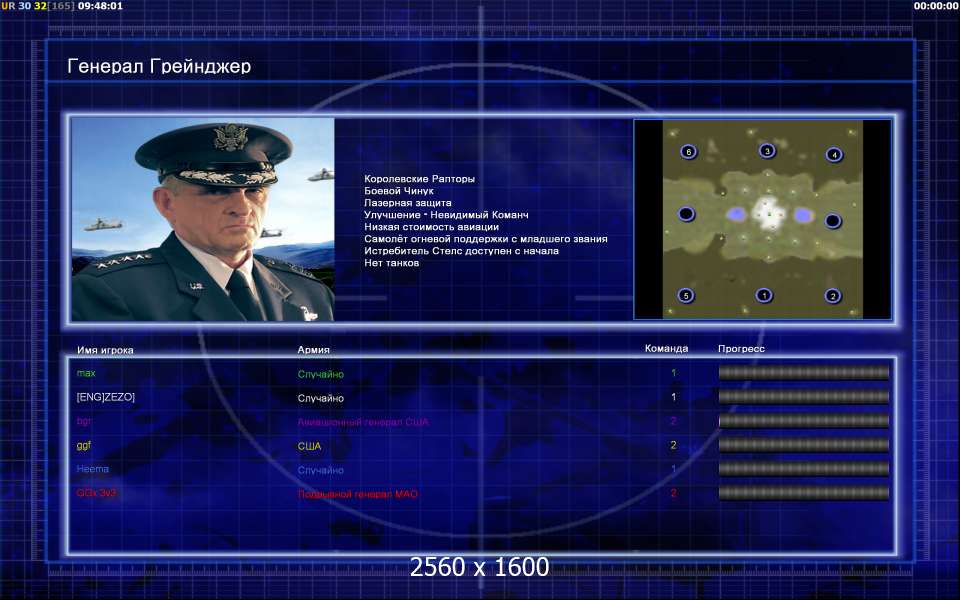Image resolution: width=960 pixels, height=600 pixels.
Task: Click the "Королевские Рапторы" ability line
Action: (419, 179)
